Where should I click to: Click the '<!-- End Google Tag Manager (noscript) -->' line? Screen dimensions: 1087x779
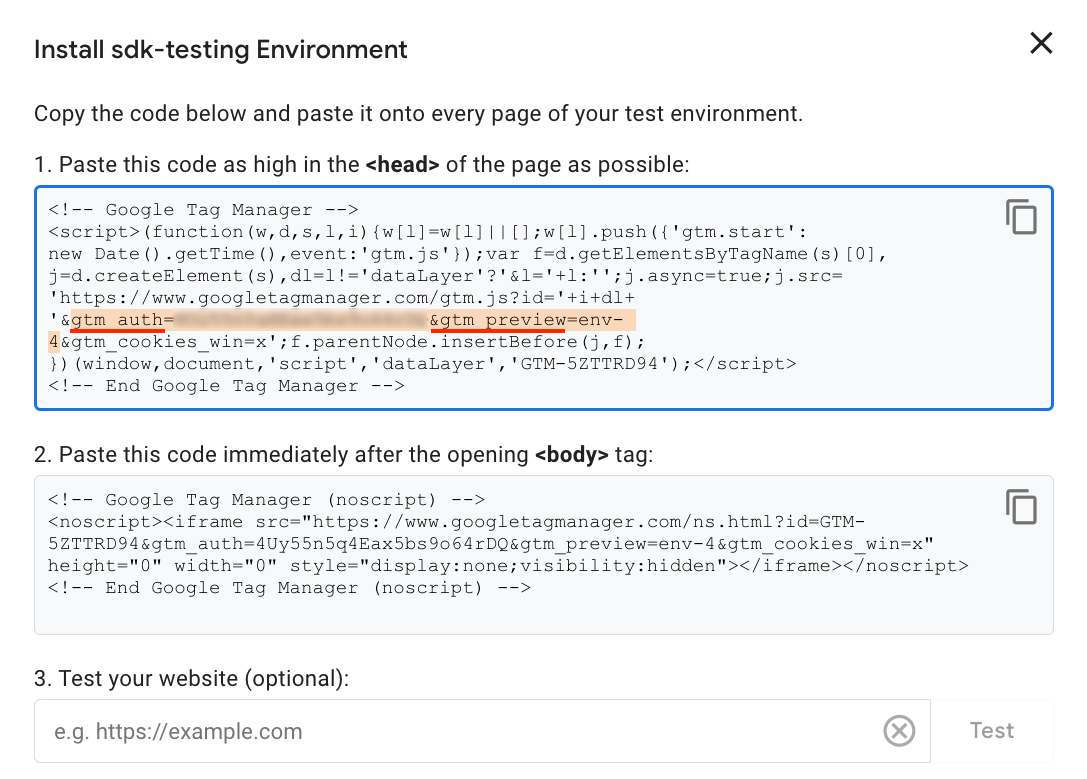click(289, 587)
